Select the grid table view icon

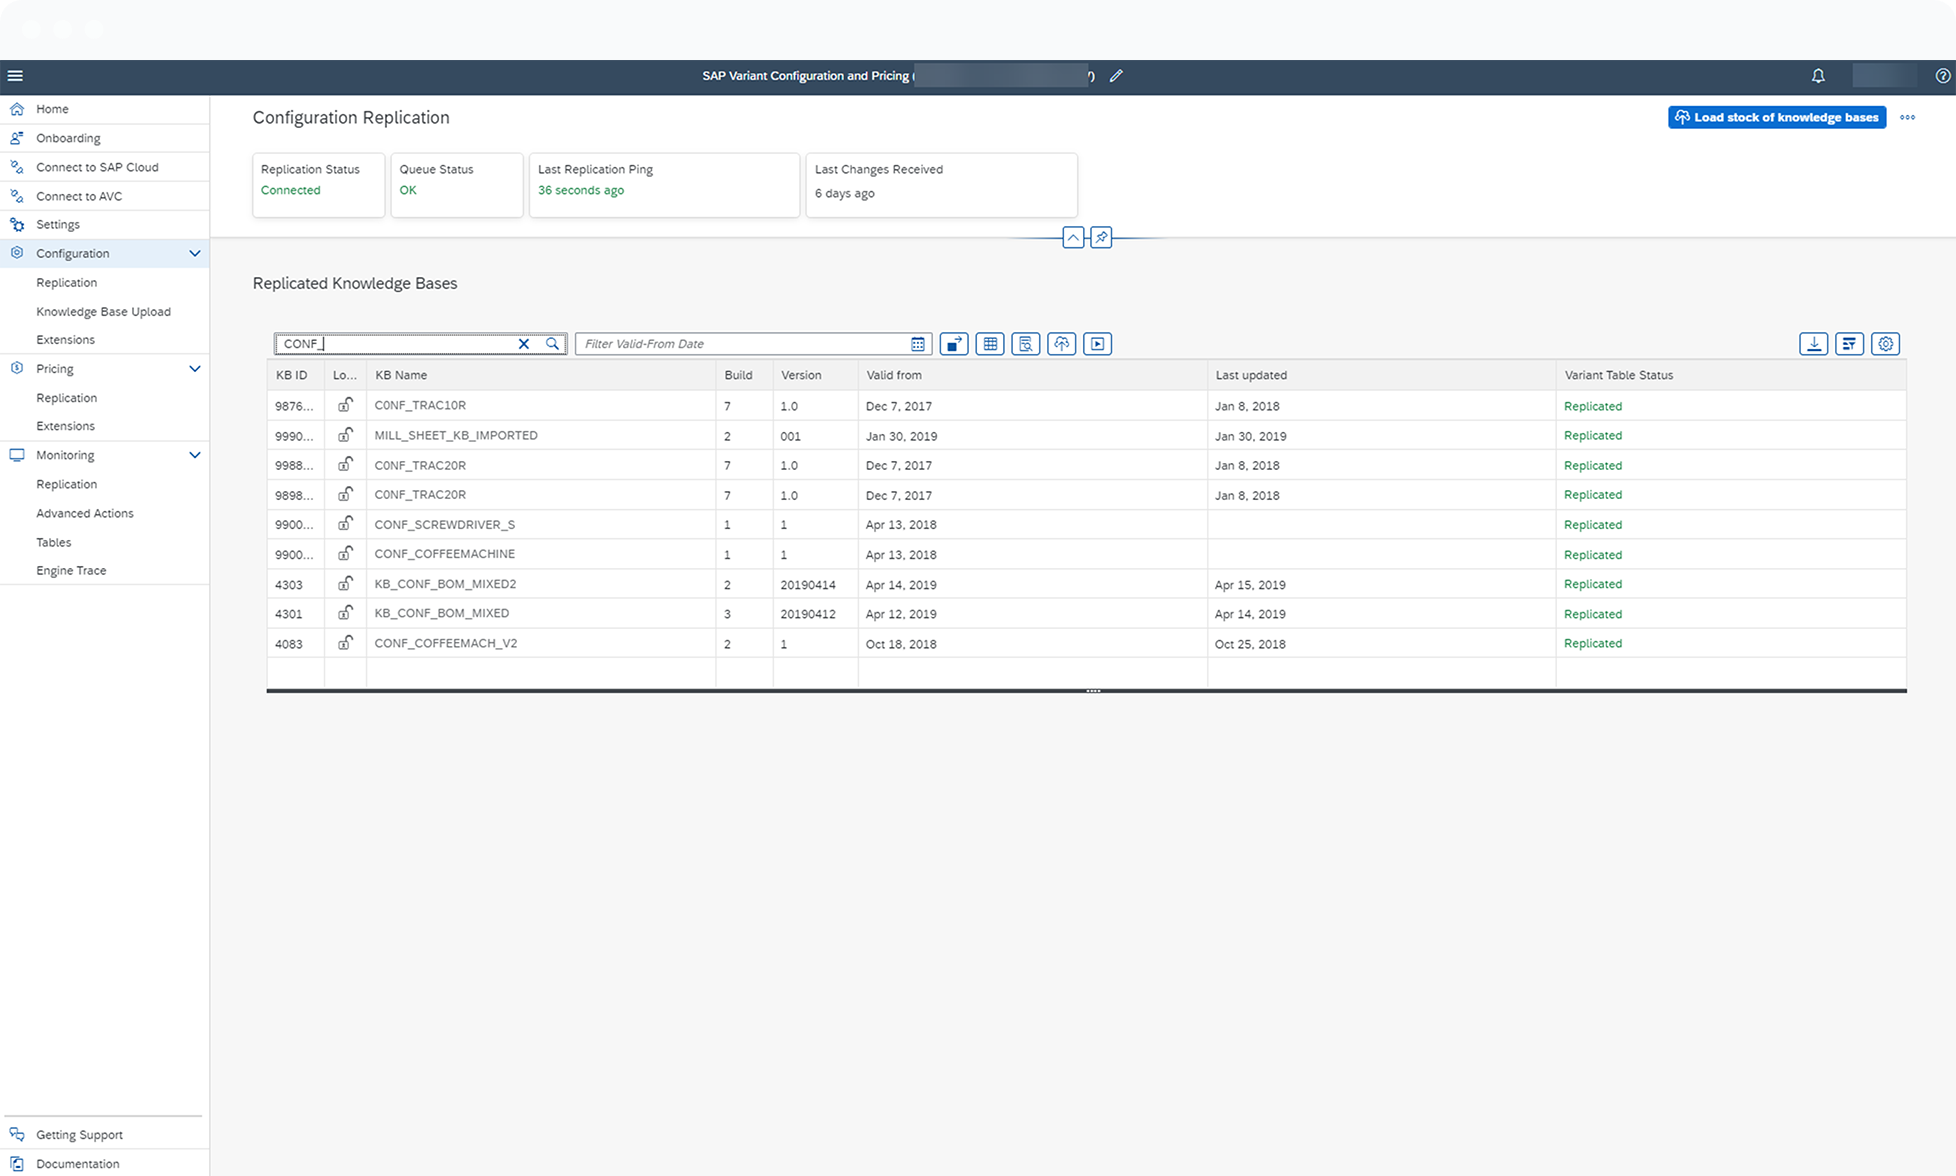pyautogui.click(x=989, y=343)
